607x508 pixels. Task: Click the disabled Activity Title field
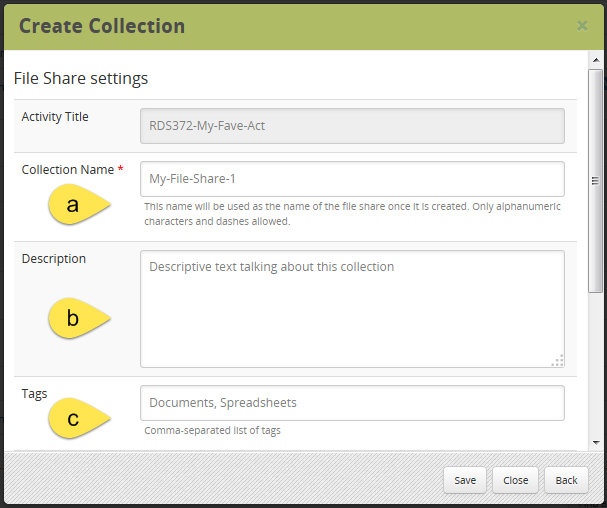(352, 126)
